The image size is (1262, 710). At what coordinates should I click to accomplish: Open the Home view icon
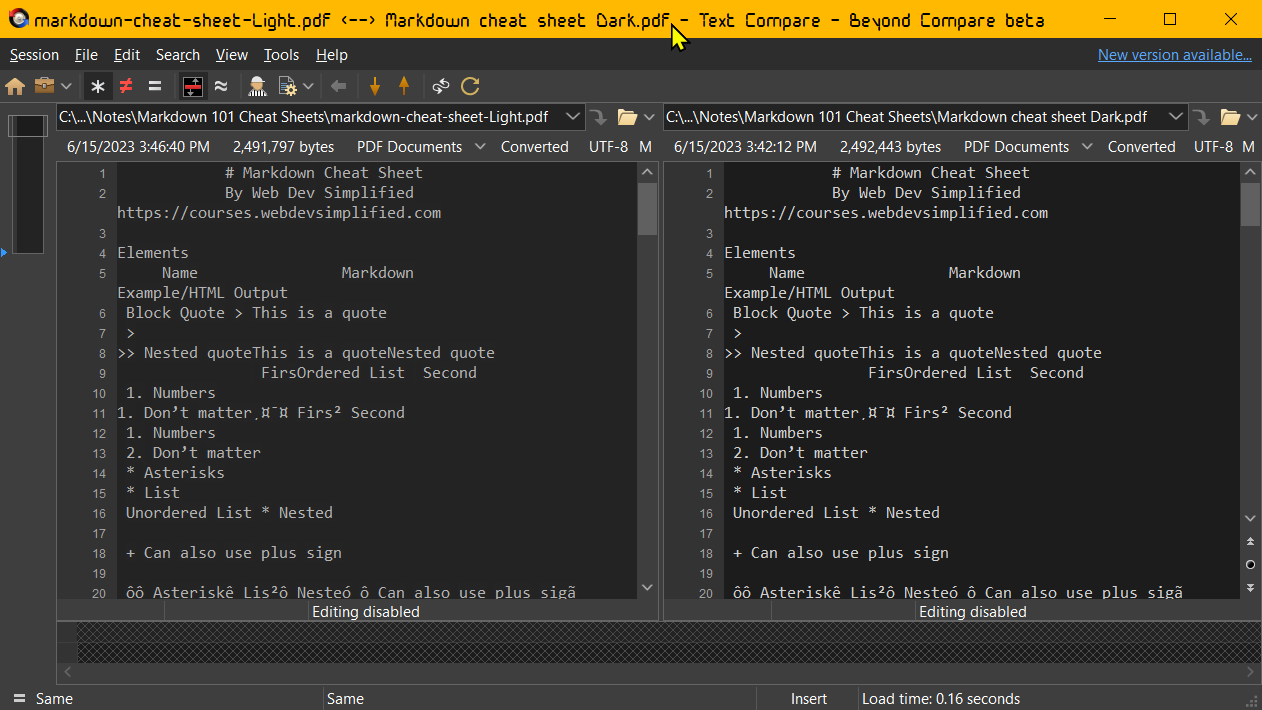(x=15, y=86)
